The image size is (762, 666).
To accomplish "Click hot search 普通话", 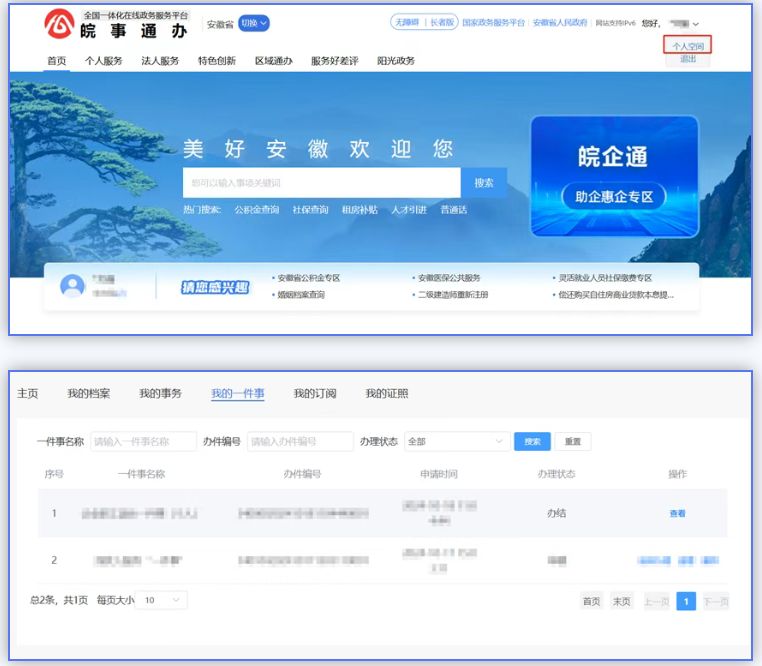I will point(453,210).
